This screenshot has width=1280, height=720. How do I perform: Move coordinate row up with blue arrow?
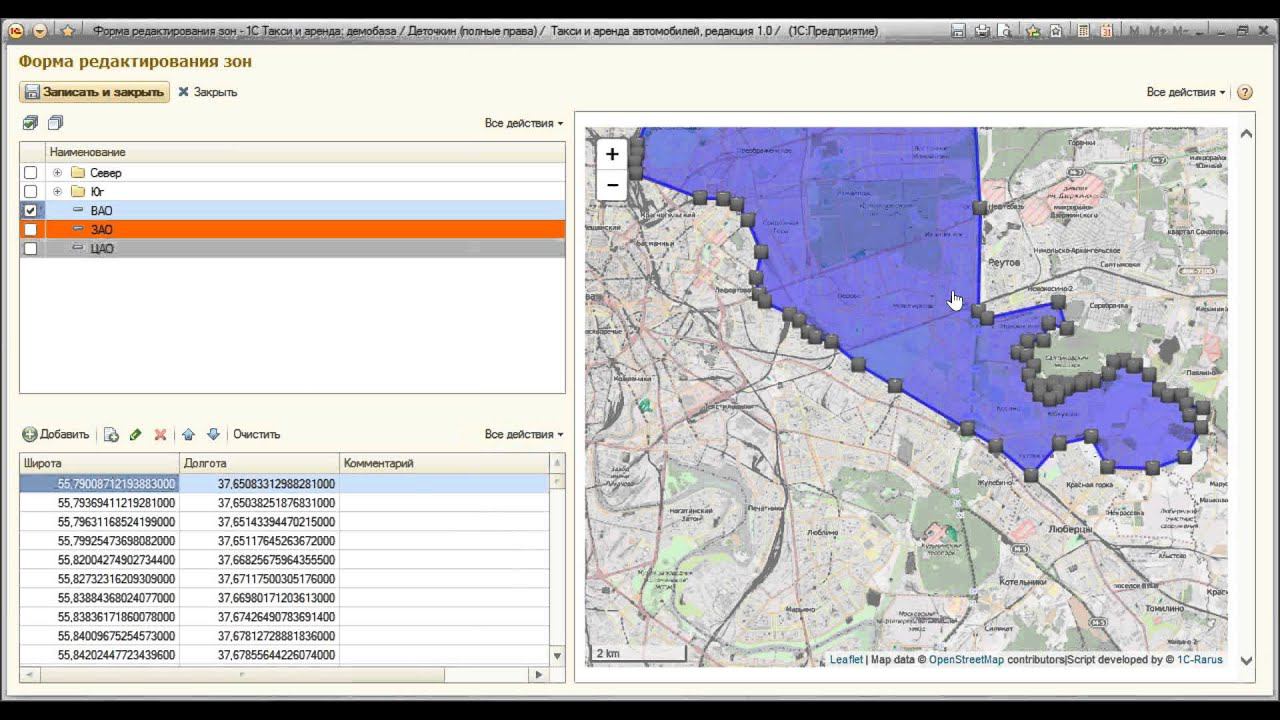[188, 435]
